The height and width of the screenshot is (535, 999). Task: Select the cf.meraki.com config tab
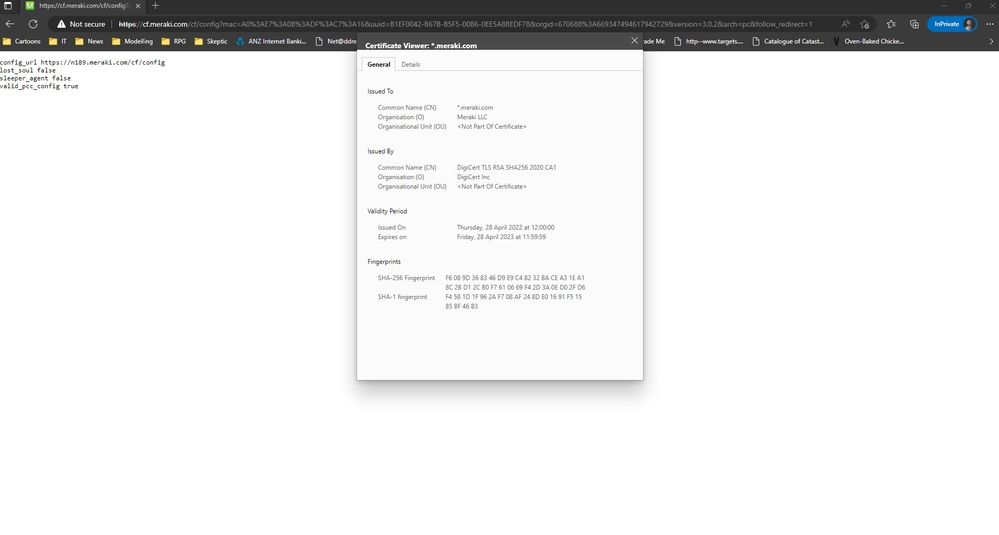tap(83, 6)
